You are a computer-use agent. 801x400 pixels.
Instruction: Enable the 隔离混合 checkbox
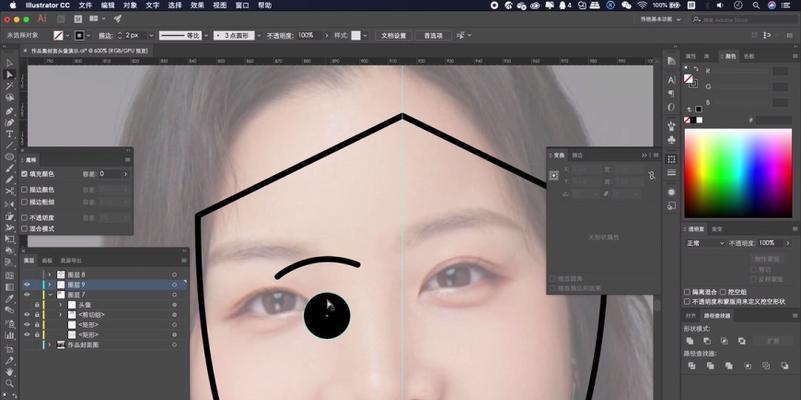687,292
